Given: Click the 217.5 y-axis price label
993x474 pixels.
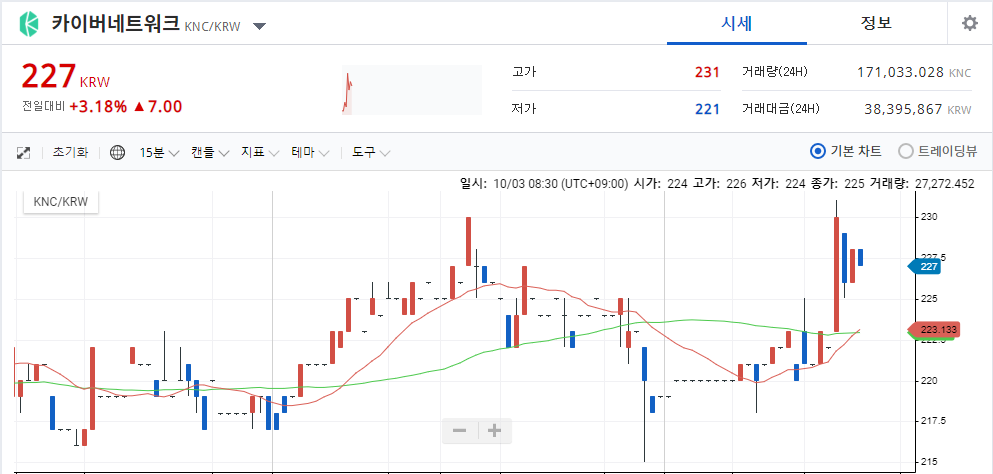Looking at the screenshot, I should tap(934, 421).
